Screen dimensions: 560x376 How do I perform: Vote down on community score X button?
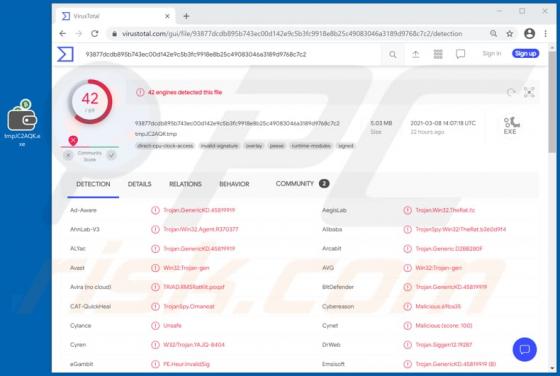click(68, 155)
